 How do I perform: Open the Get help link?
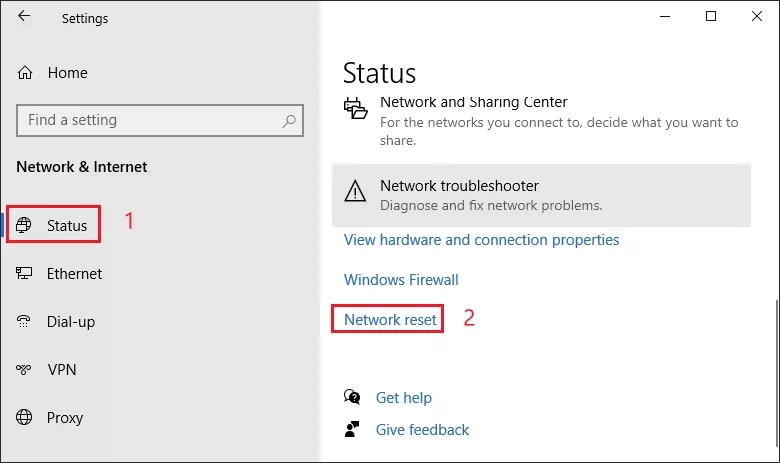pyautogui.click(x=403, y=397)
